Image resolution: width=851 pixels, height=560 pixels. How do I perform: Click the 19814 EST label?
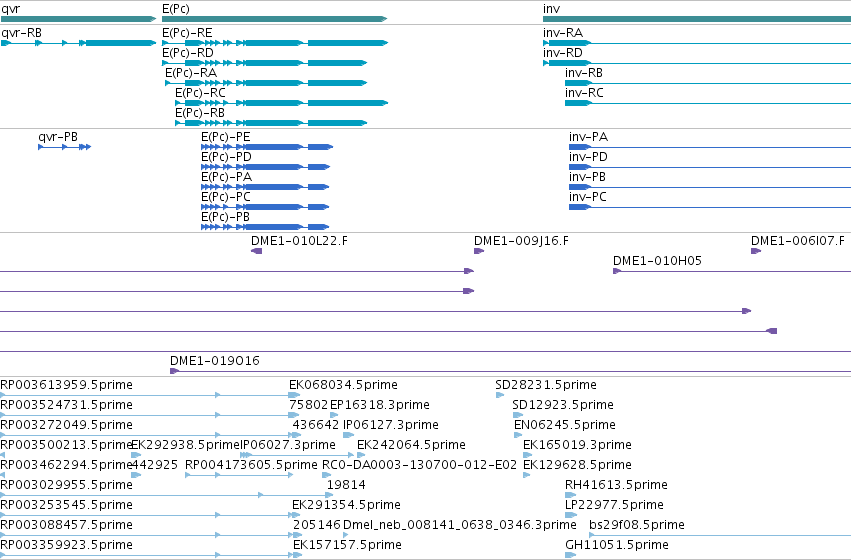(x=346, y=485)
